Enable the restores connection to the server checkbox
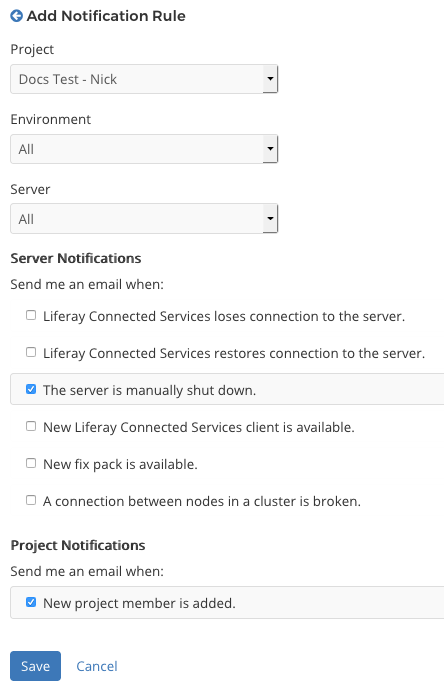444x691 pixels. [31, 352]
